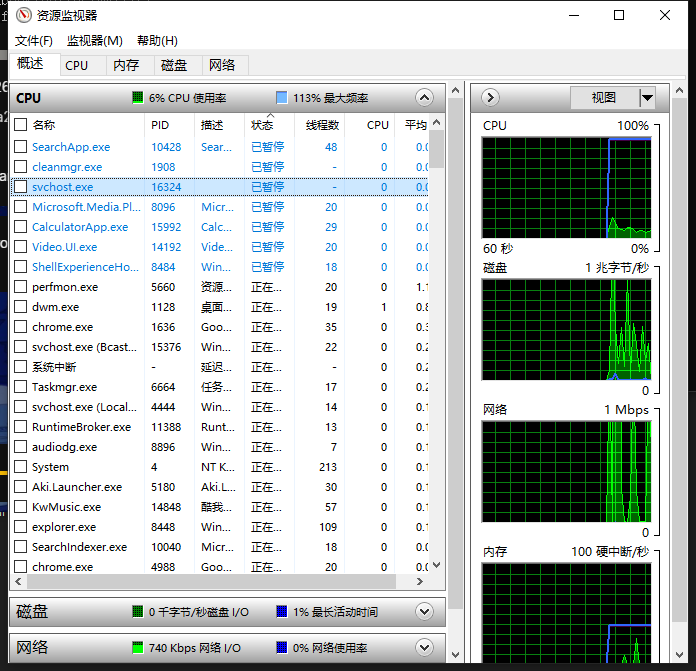Click the 视图 button

pos(604,98)
